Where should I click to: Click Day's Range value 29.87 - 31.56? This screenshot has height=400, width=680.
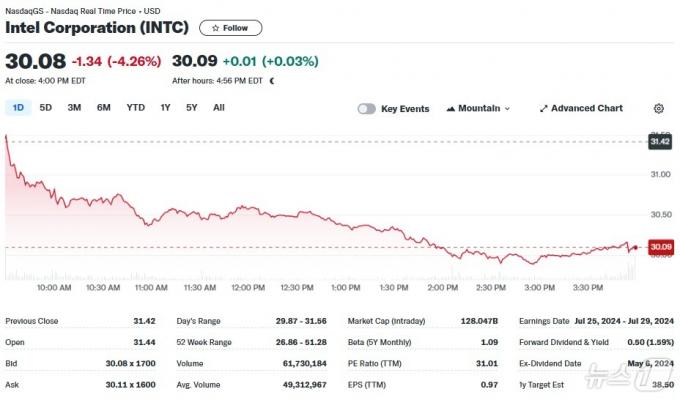pyautogui.click(x=301, y=321)
